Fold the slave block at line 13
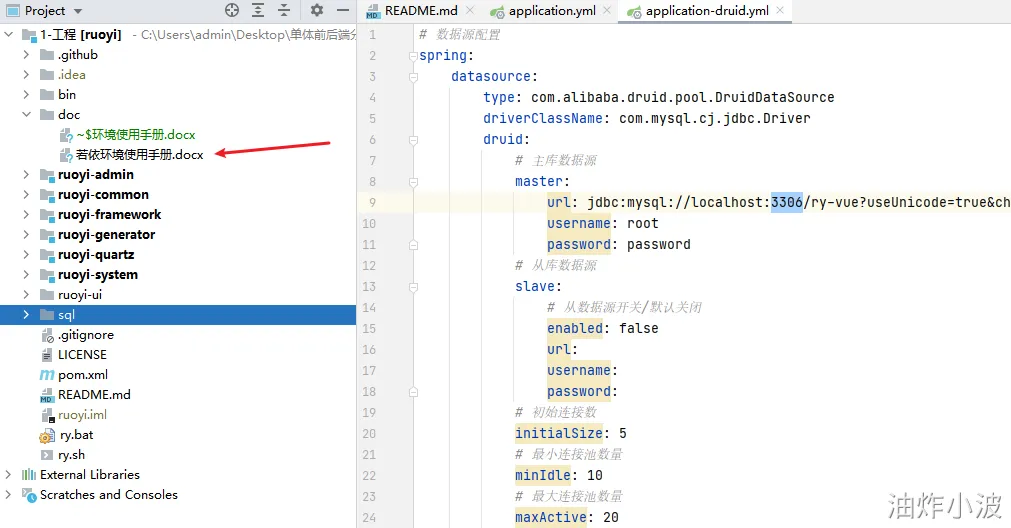 point(413,287)
